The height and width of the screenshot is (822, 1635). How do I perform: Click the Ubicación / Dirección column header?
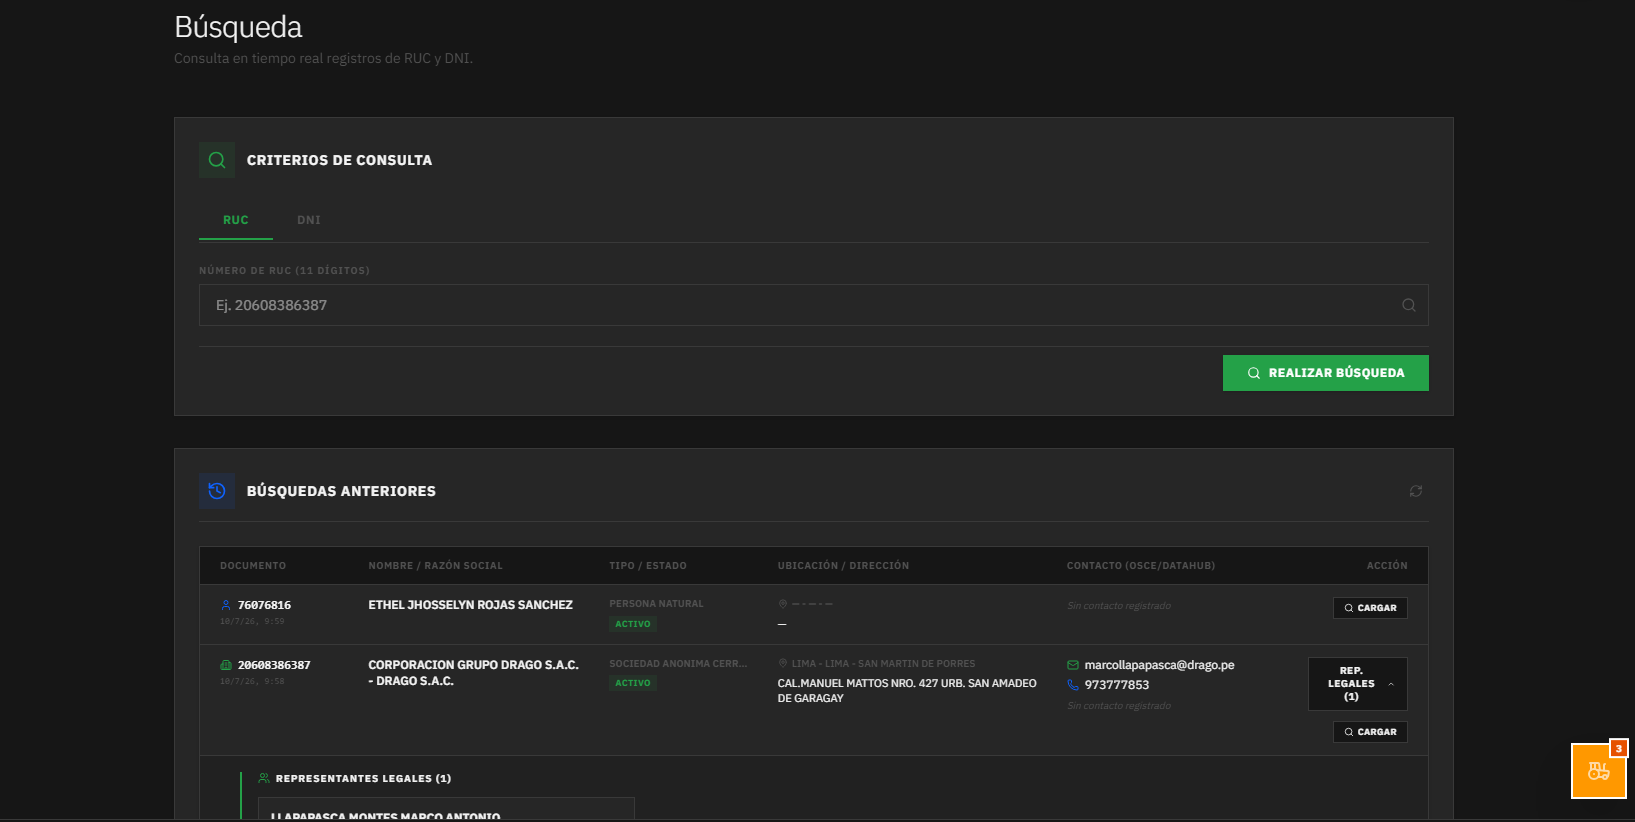pos(843,566)
